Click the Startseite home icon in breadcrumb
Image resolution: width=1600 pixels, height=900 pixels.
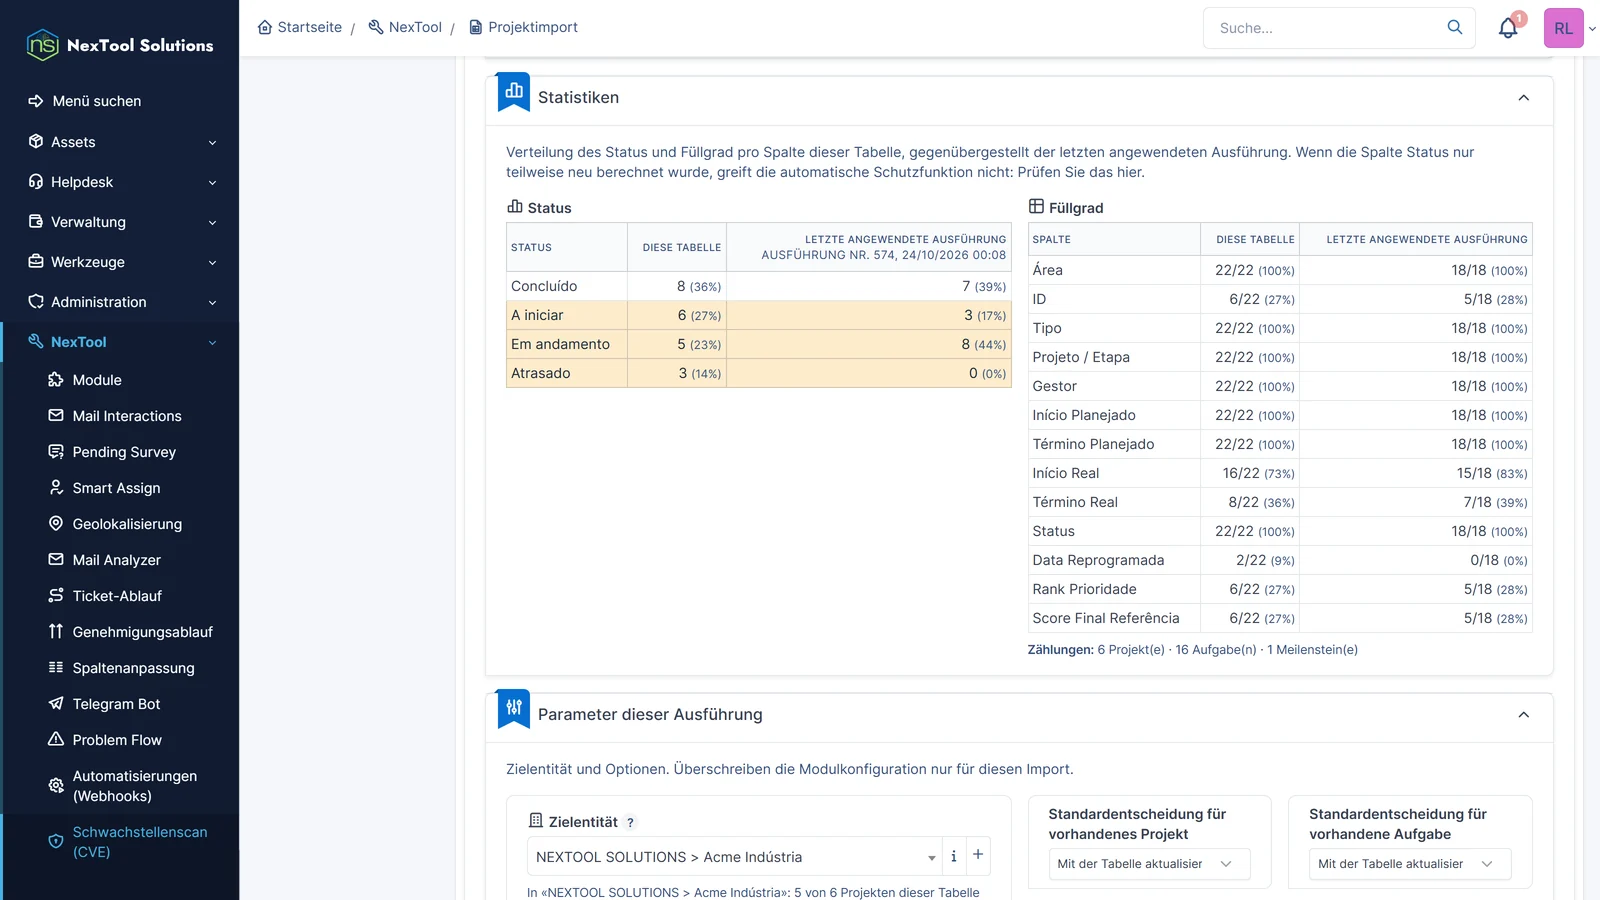tap(265, 27)
